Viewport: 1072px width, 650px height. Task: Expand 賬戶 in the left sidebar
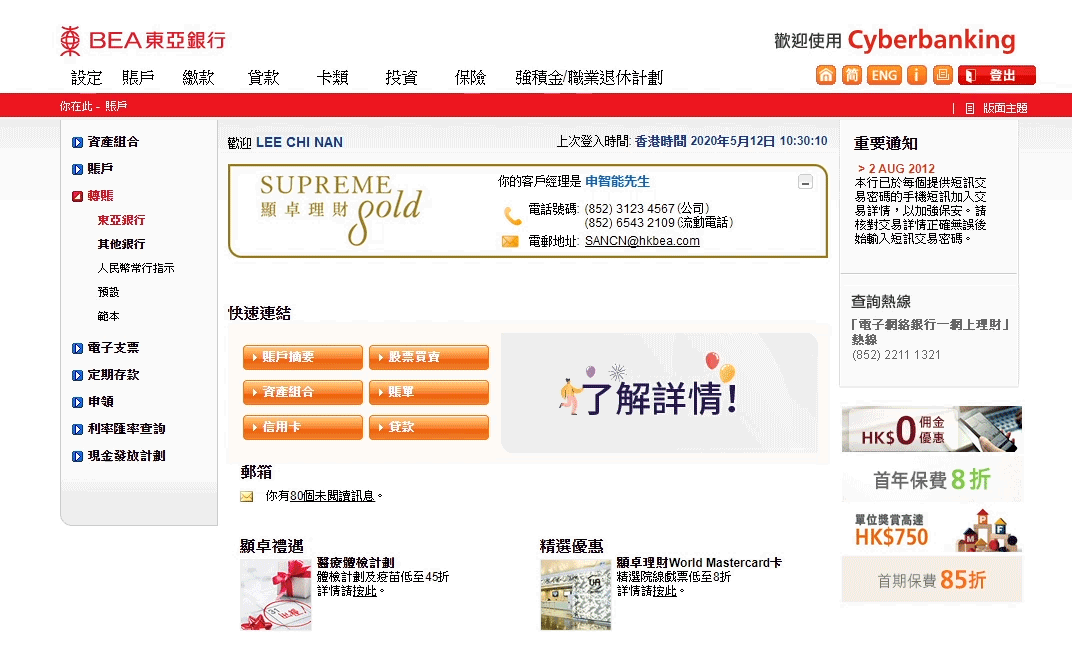(x=93, y=169)
